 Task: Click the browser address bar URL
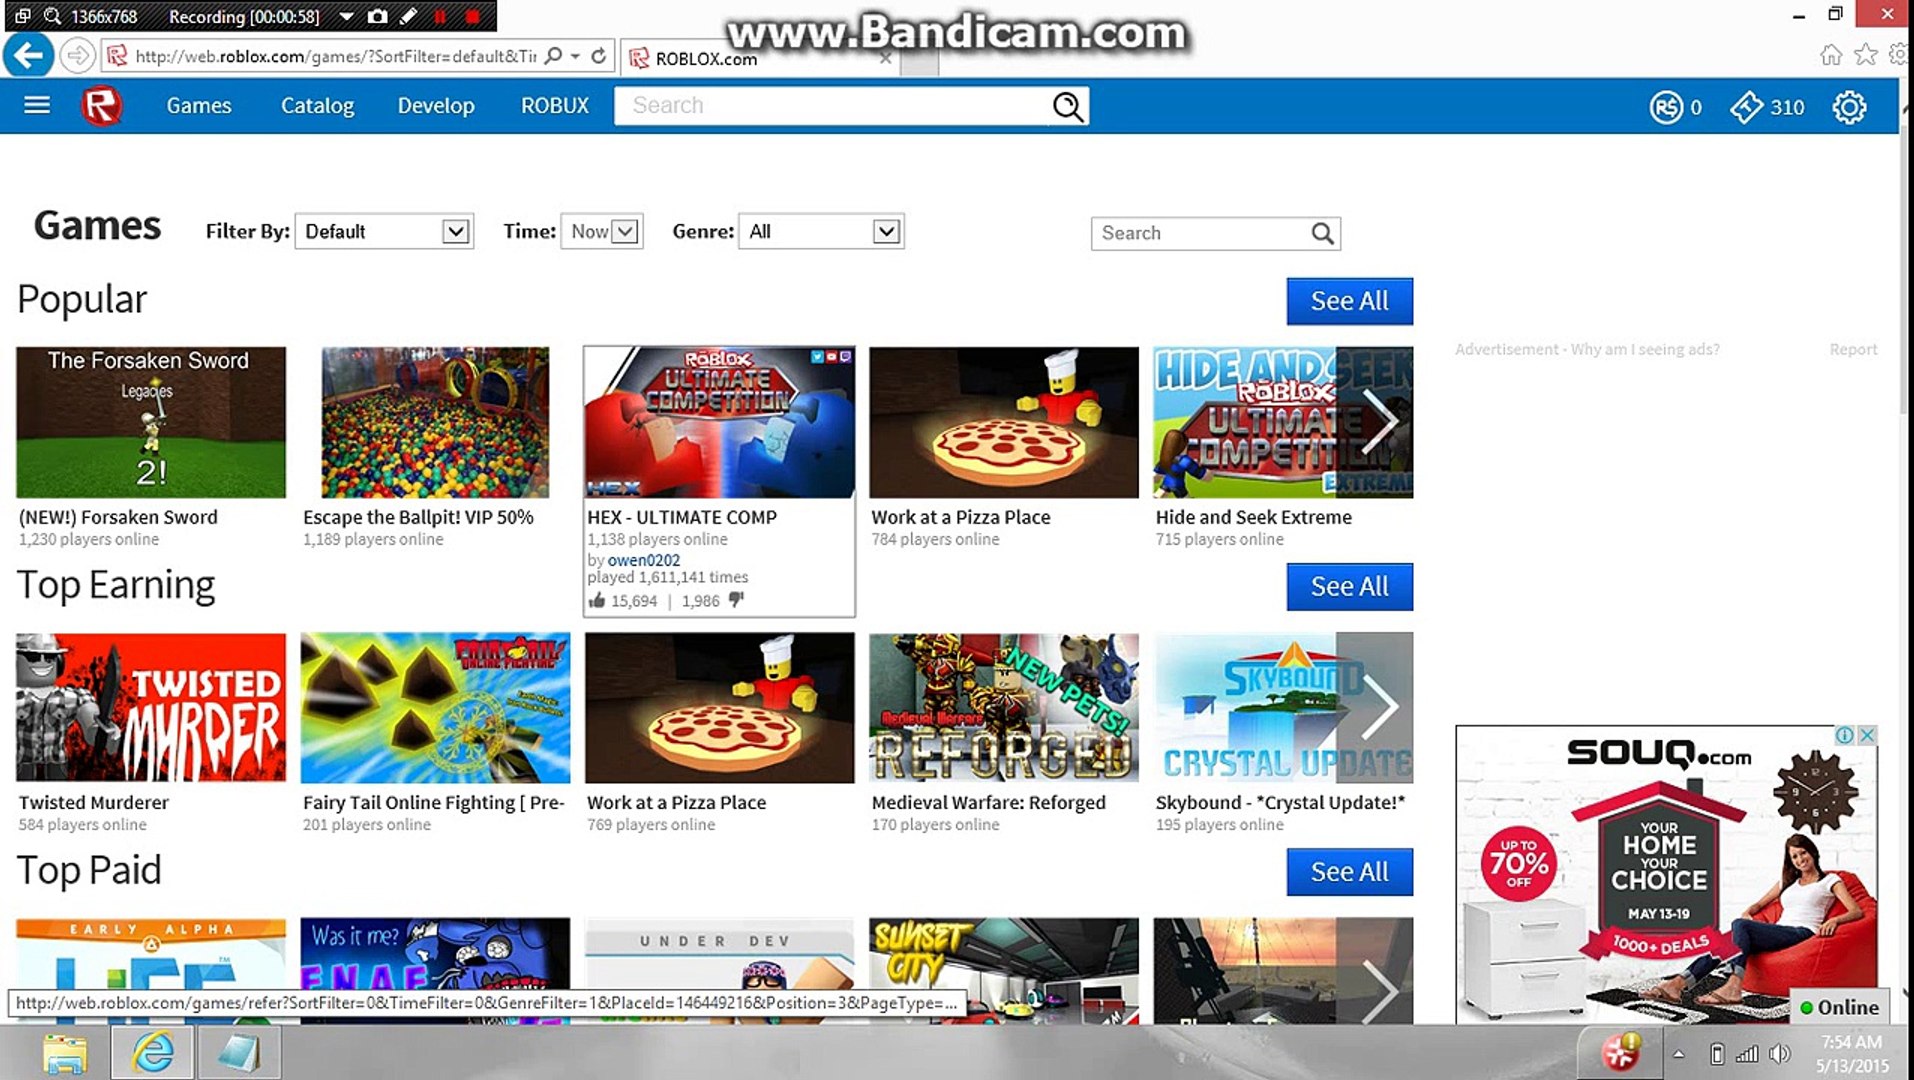[x=335, y=56]
